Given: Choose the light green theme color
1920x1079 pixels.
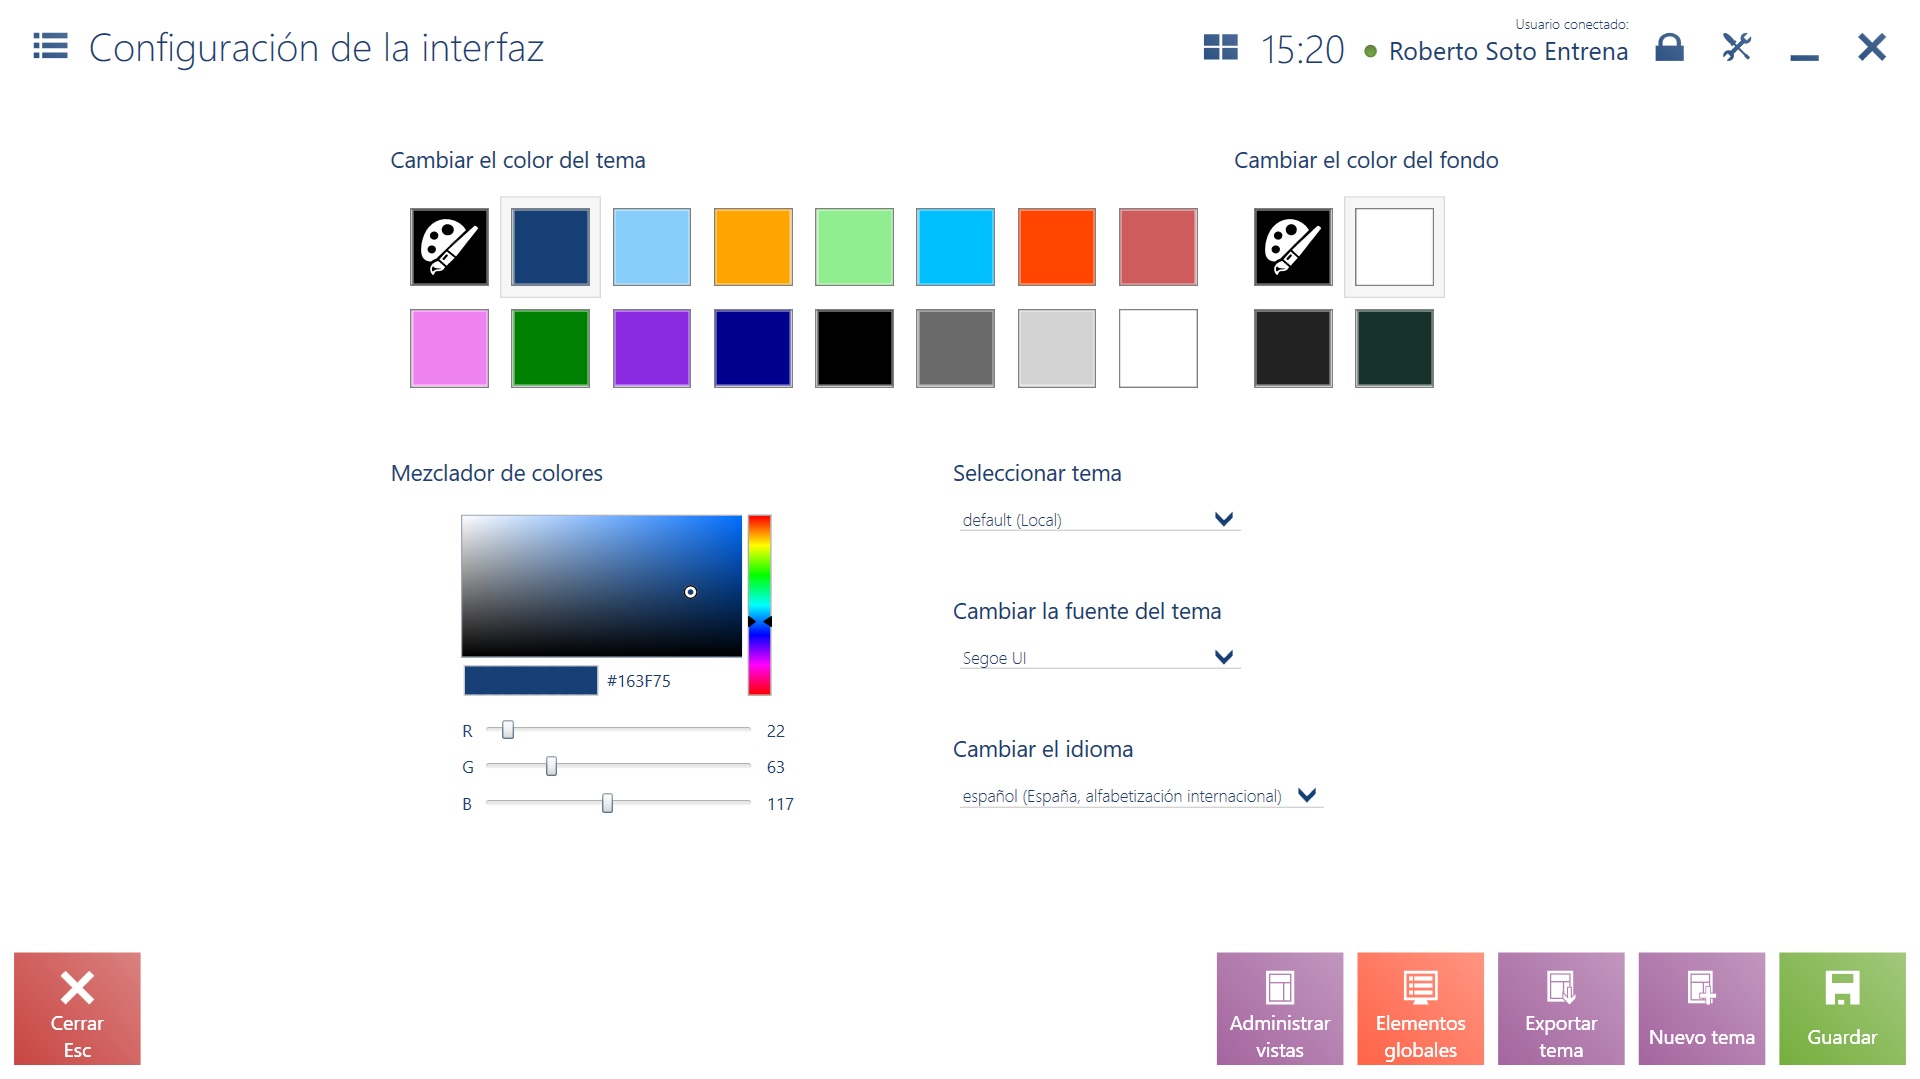Looking at the screenshot, I should coord(854,247).
